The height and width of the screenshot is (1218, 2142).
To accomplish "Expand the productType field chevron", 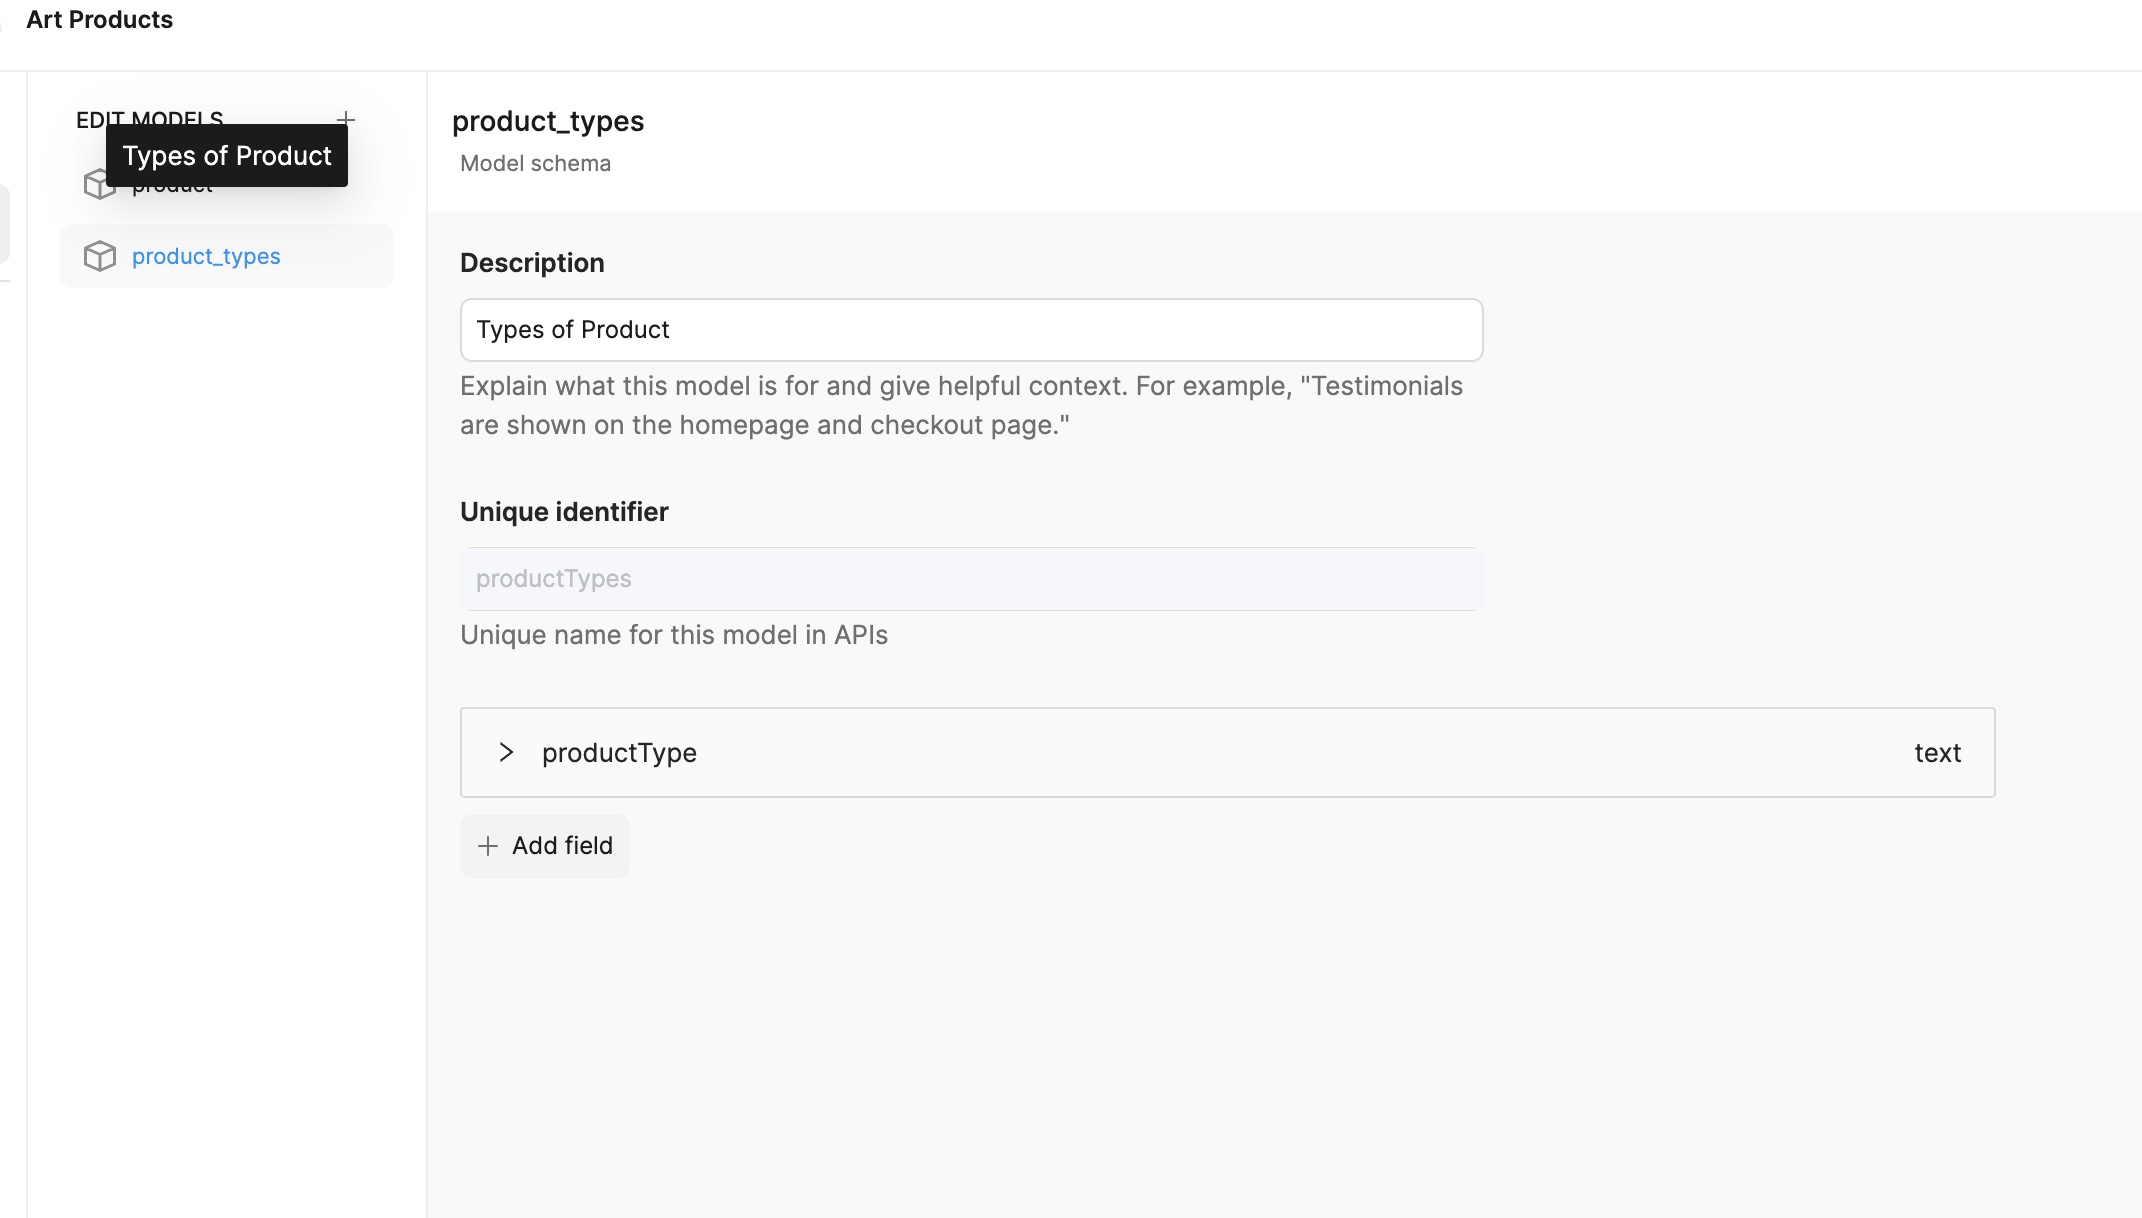I will click(506, 752).
